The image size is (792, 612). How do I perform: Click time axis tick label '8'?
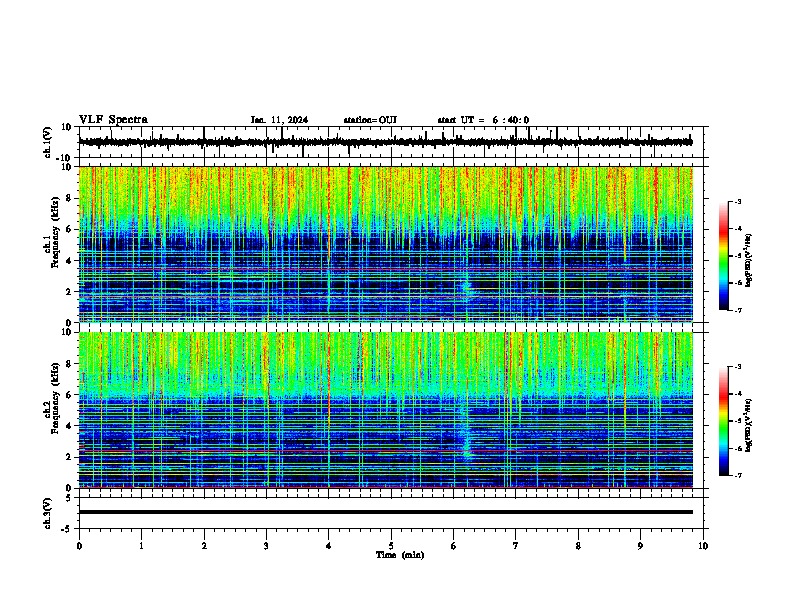(x=578, y=546)
